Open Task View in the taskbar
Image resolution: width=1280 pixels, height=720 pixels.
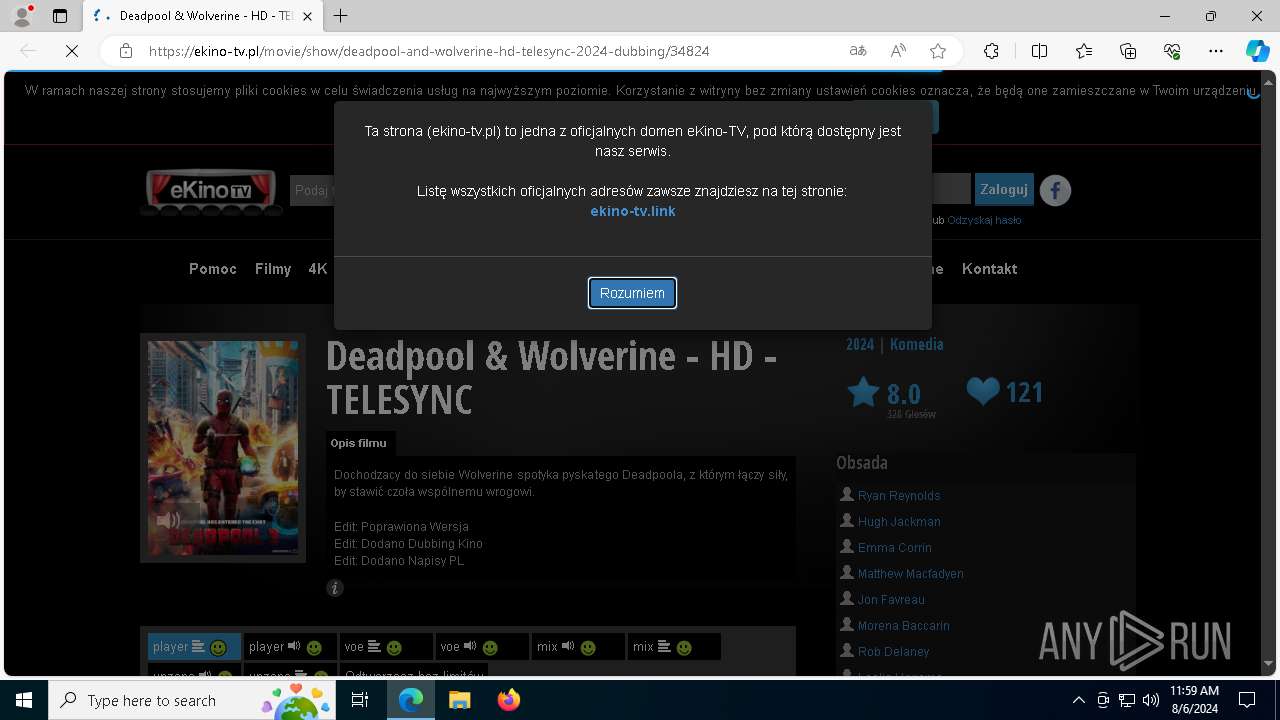(361, 700)
